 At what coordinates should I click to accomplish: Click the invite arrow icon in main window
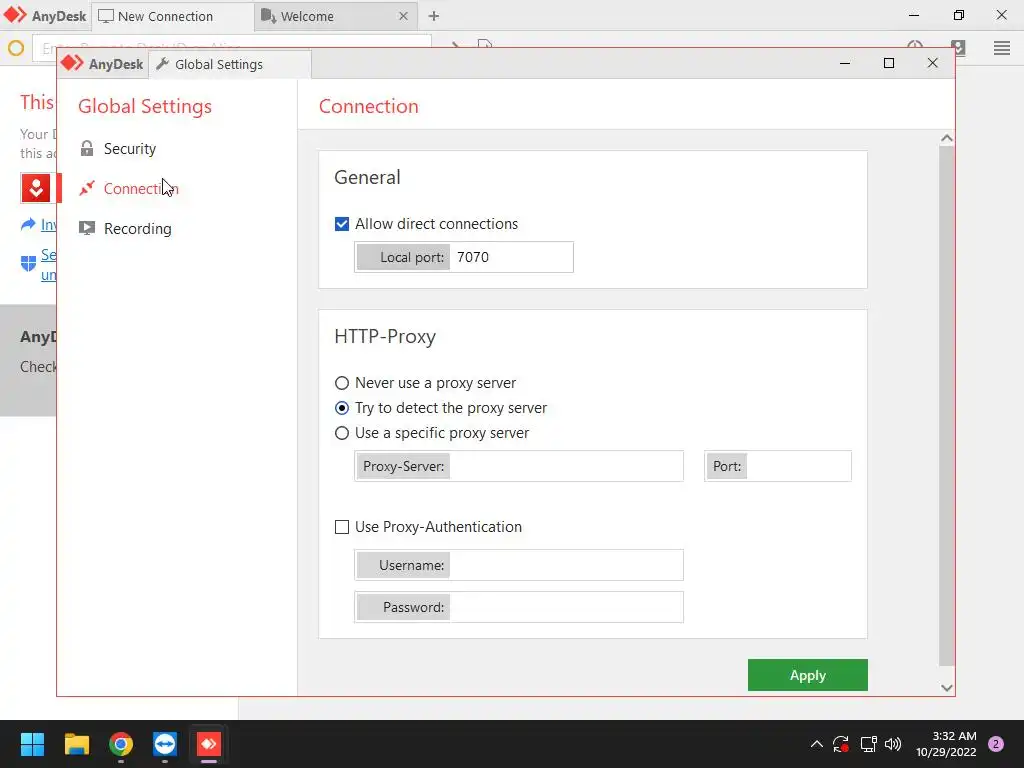[28, 225]
